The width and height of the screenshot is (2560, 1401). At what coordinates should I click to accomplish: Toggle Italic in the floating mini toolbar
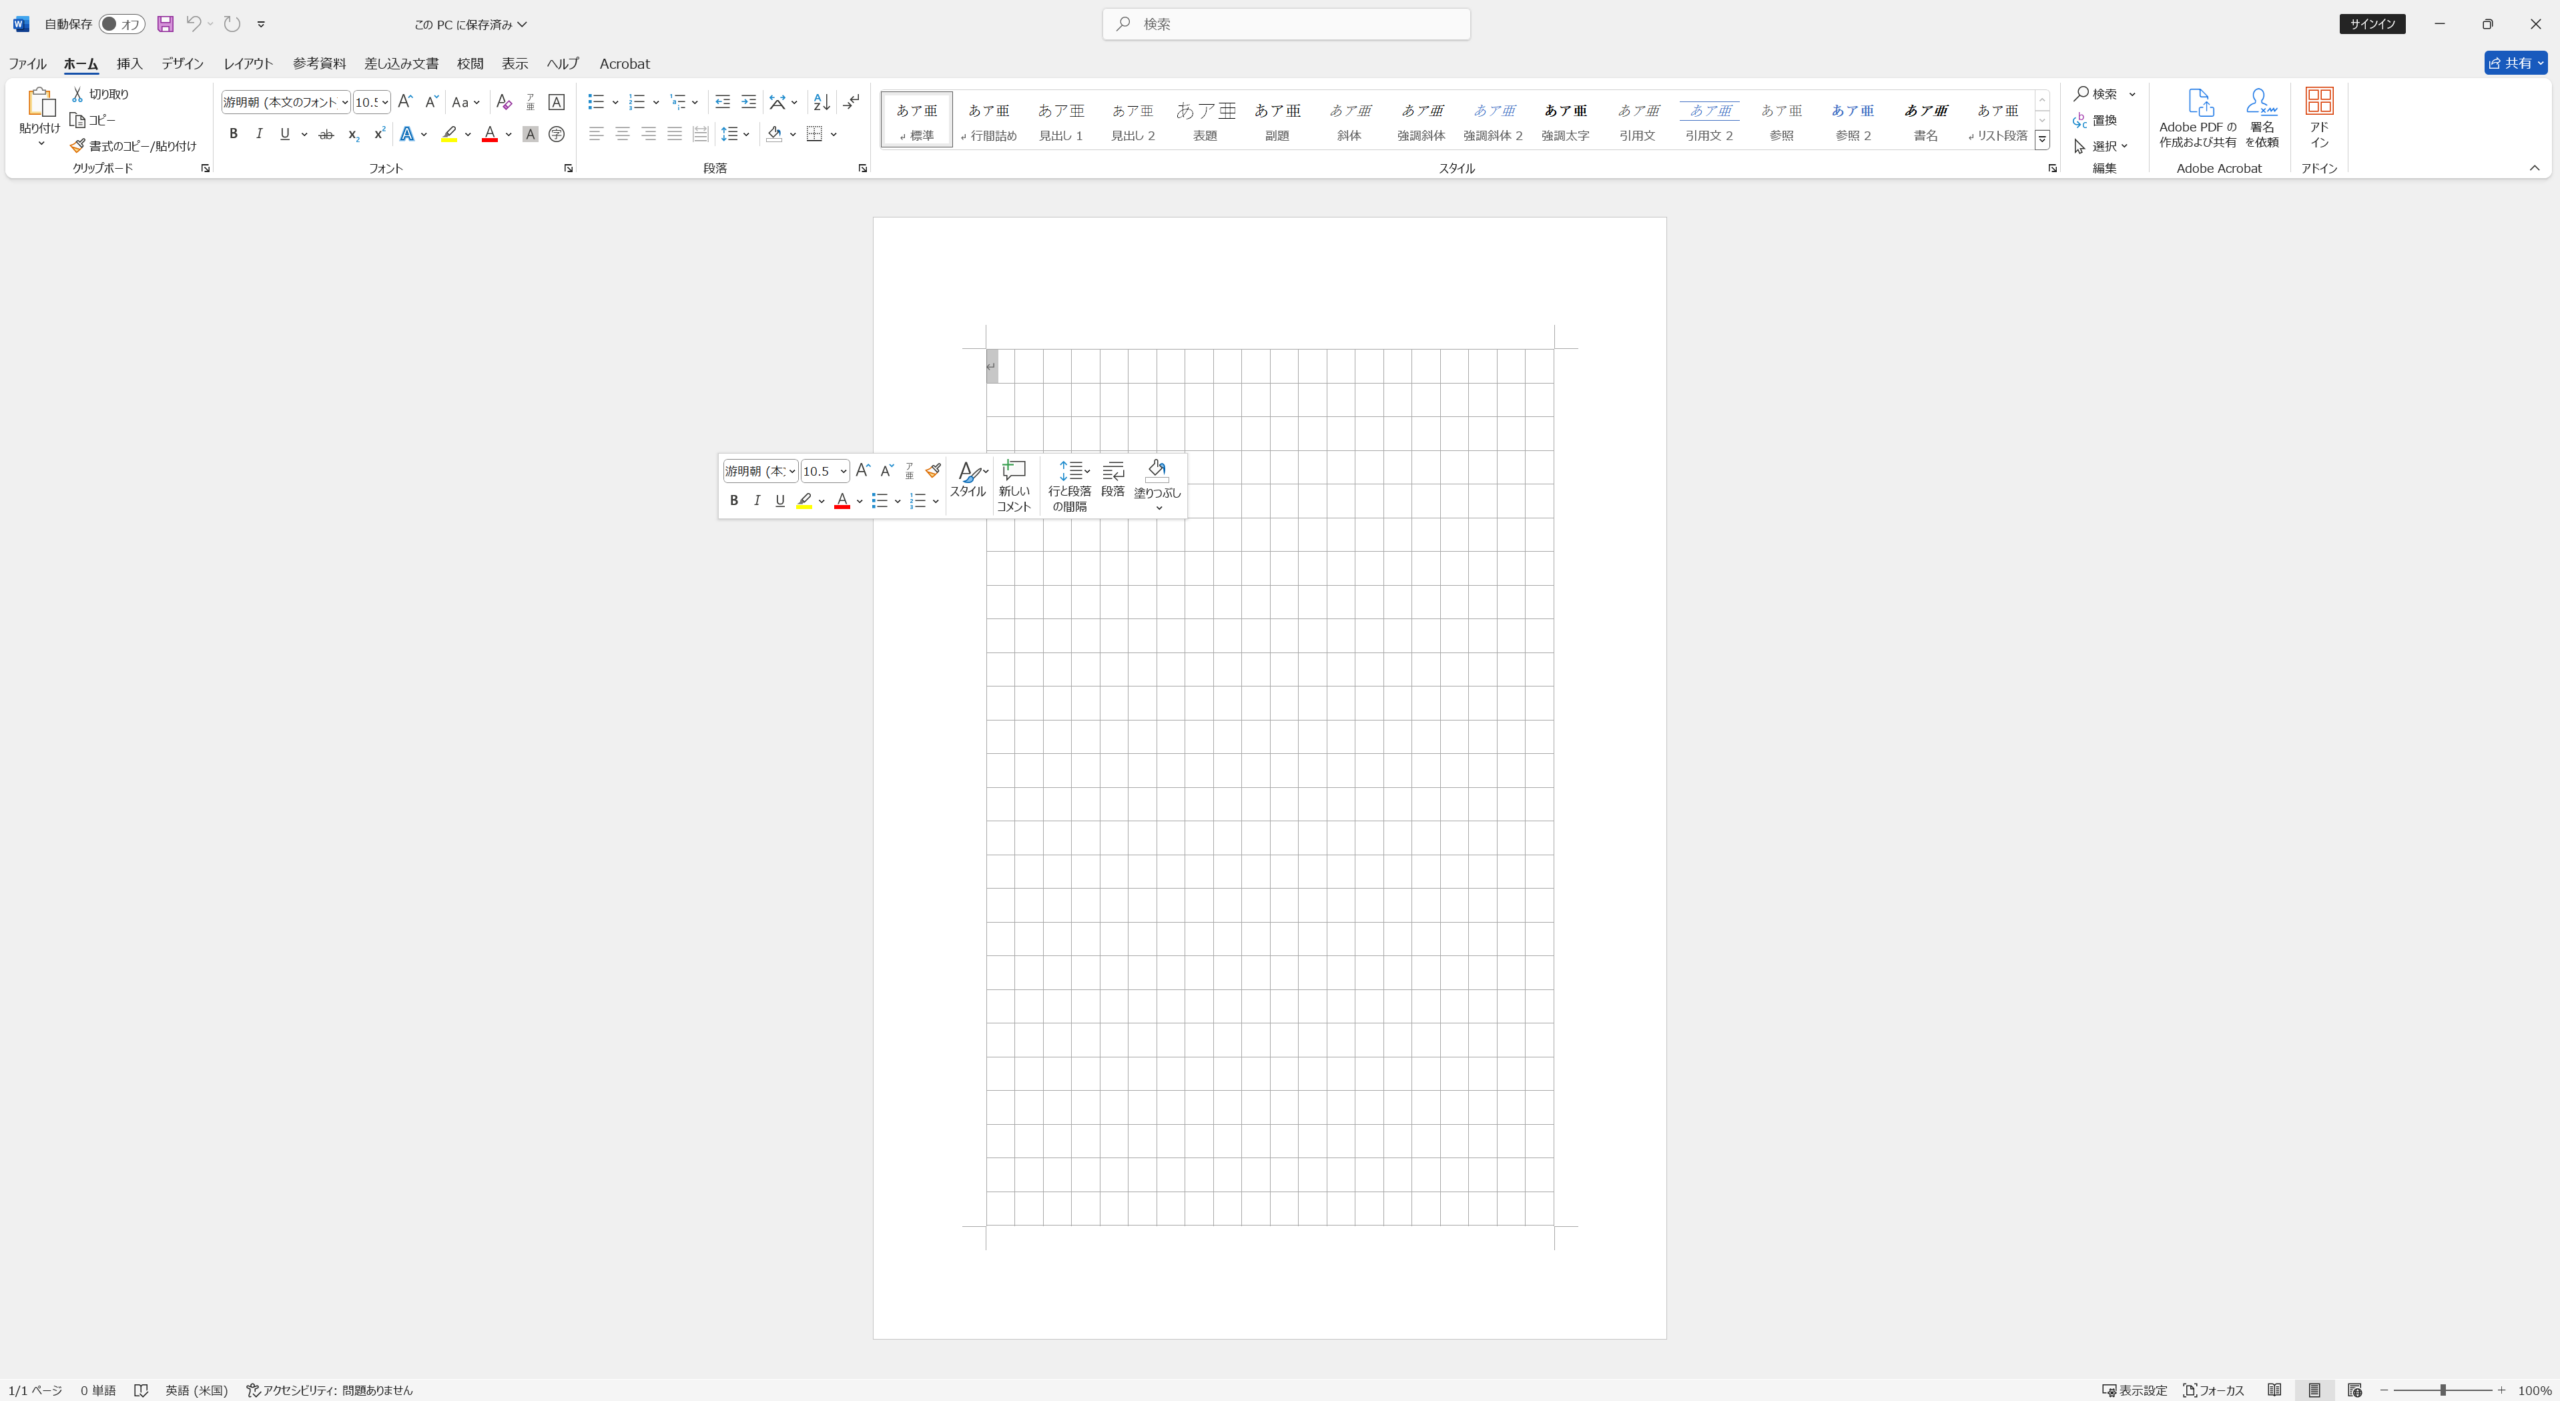757,501
